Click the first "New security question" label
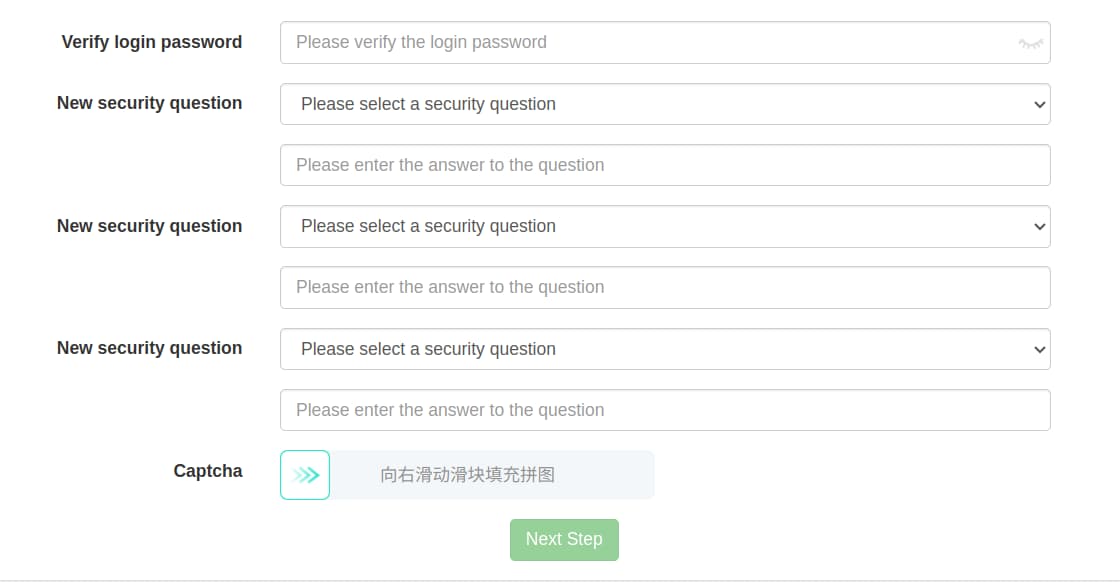Viewport: 1120px width, 582px height. [x=149, y=103]
